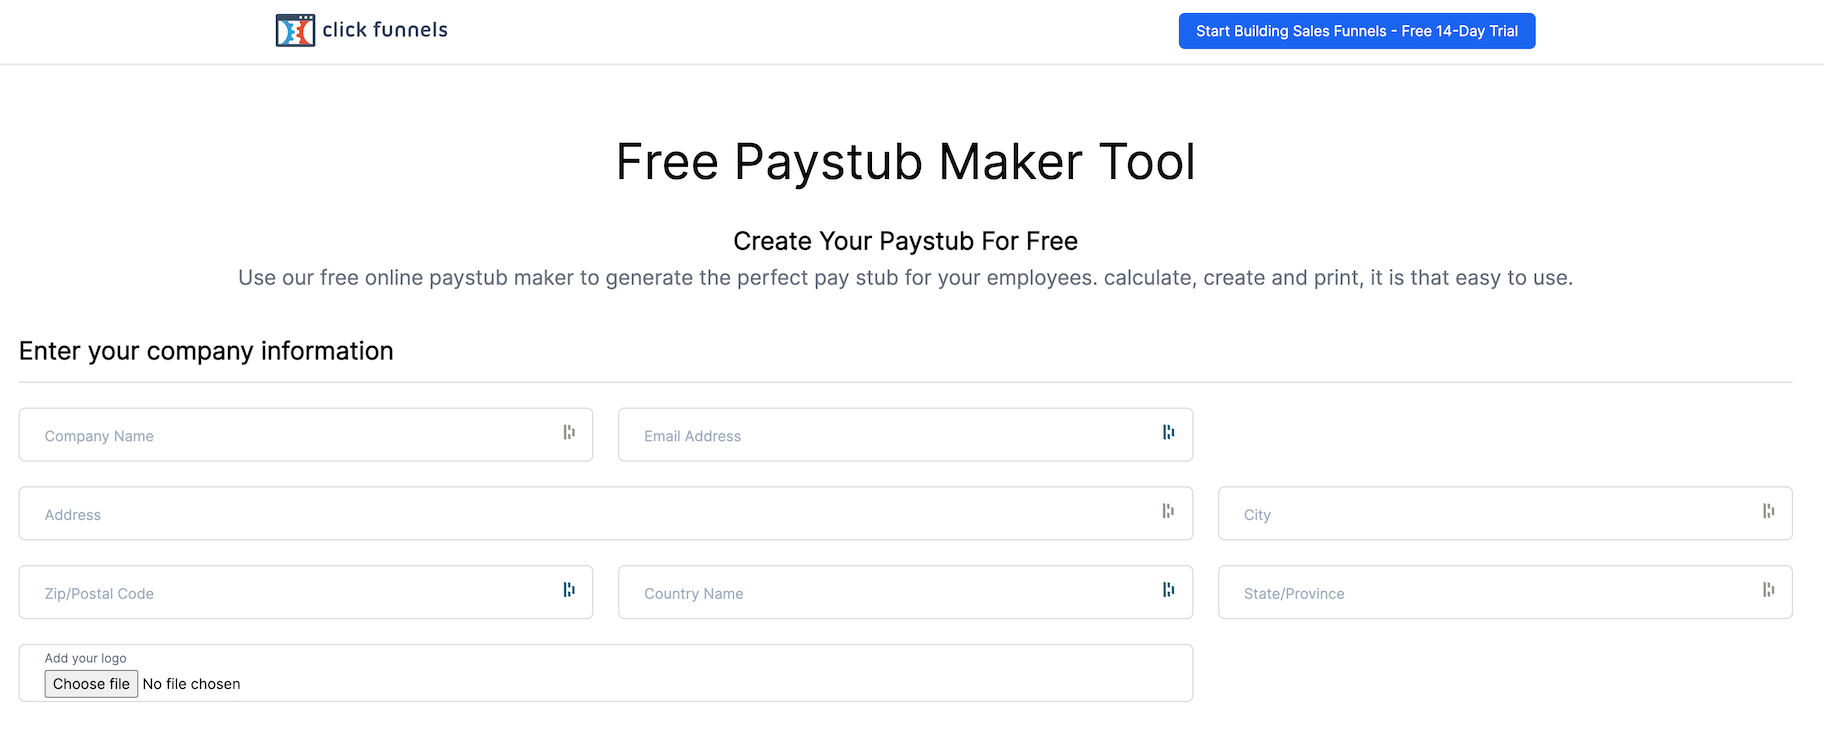Start the free 14-day trial
Image resolution: width=1824 pixels, height=731 pixels.
1356,31
